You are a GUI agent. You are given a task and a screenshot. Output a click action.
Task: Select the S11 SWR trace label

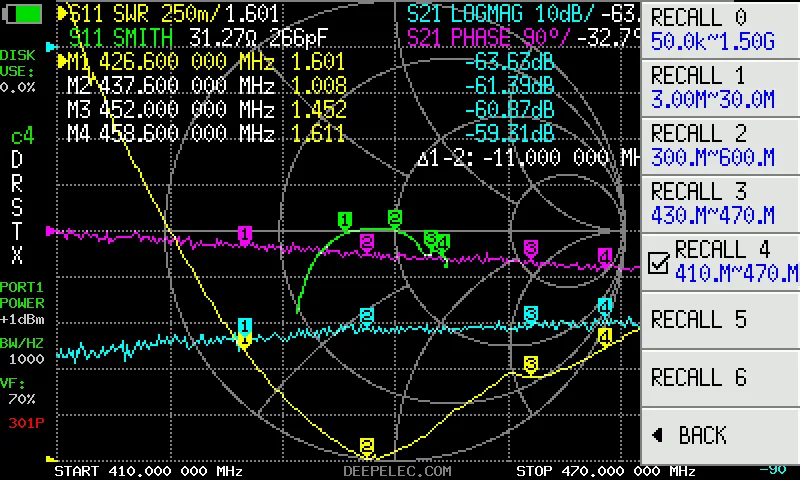click(144, 14)
